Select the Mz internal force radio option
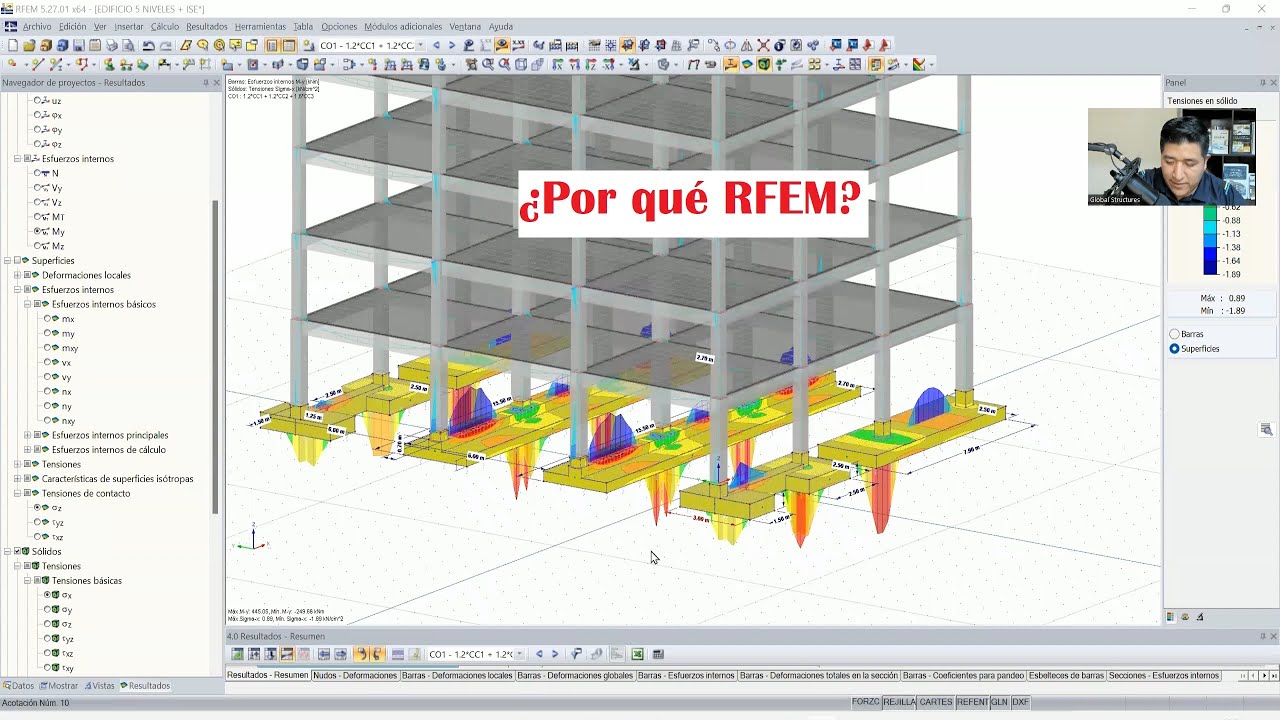 click(38, 246)
